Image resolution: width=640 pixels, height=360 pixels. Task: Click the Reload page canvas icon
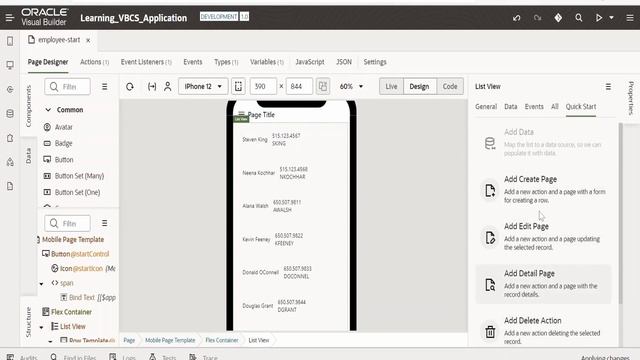130,87
